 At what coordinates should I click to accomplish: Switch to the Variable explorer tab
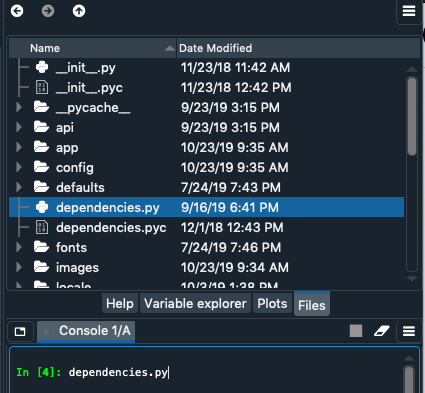195,304
